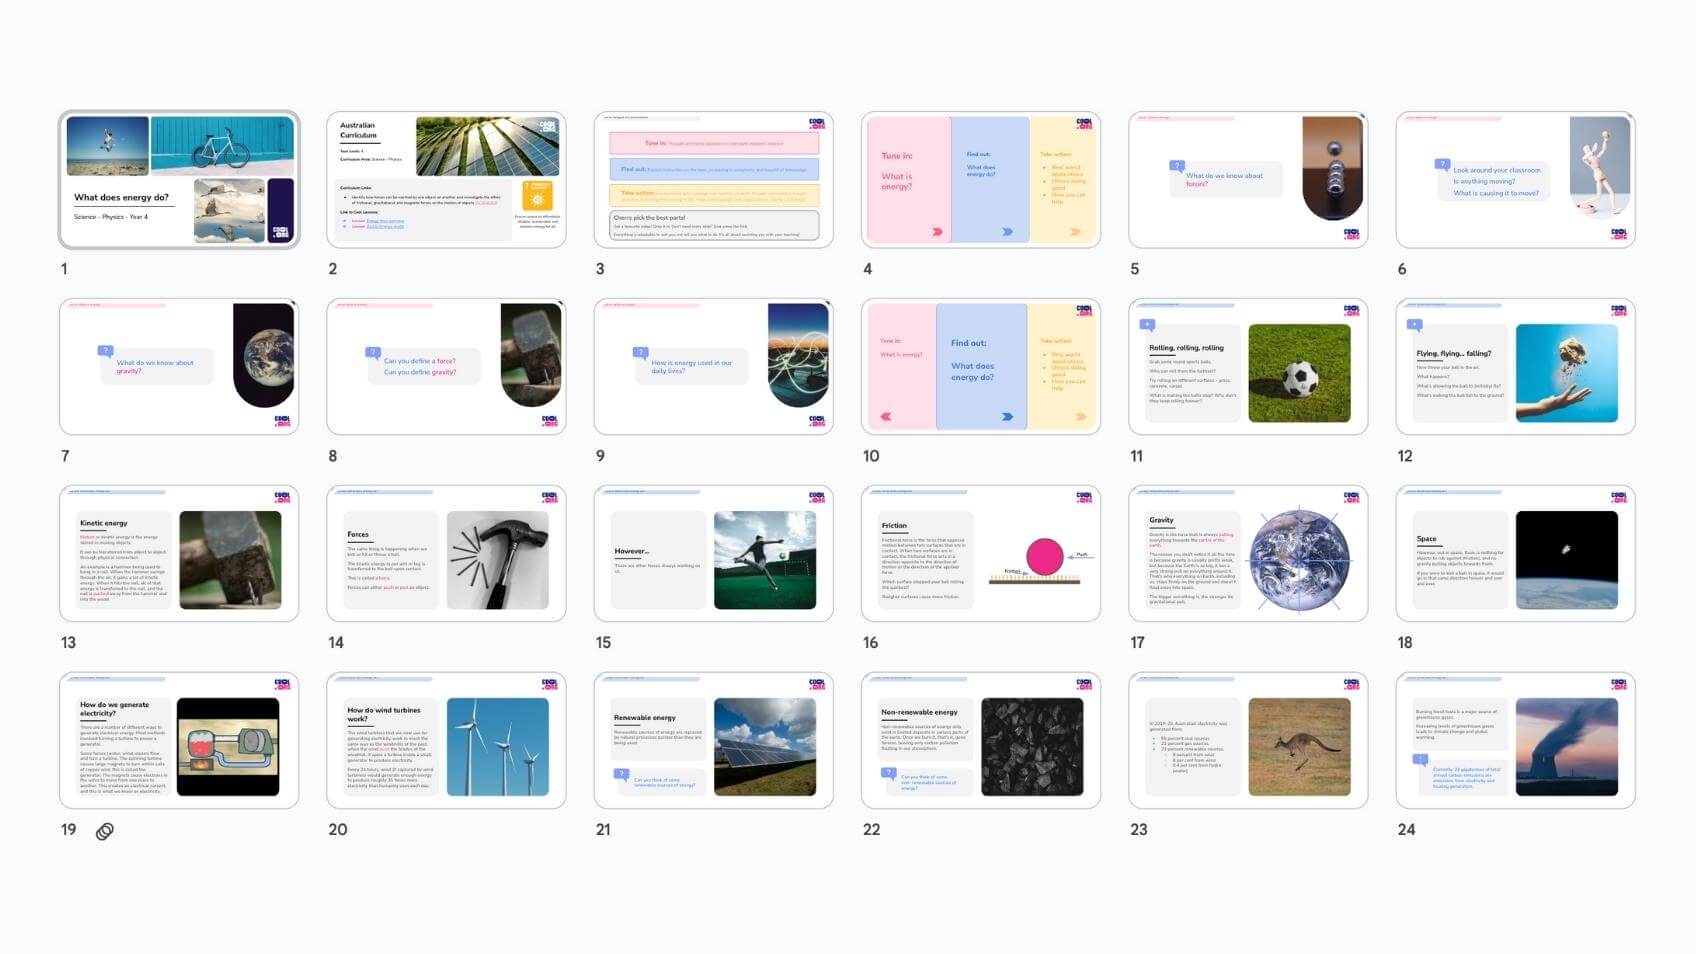
Task: Select the 'What do we know about forces?' slide
Action: point(1247,180)
